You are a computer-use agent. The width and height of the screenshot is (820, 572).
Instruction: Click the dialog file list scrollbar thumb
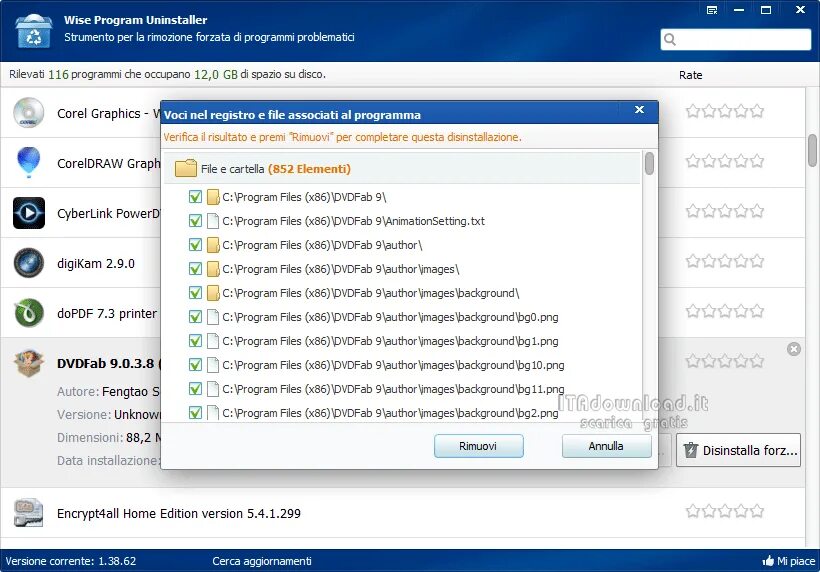click(649, 164)
